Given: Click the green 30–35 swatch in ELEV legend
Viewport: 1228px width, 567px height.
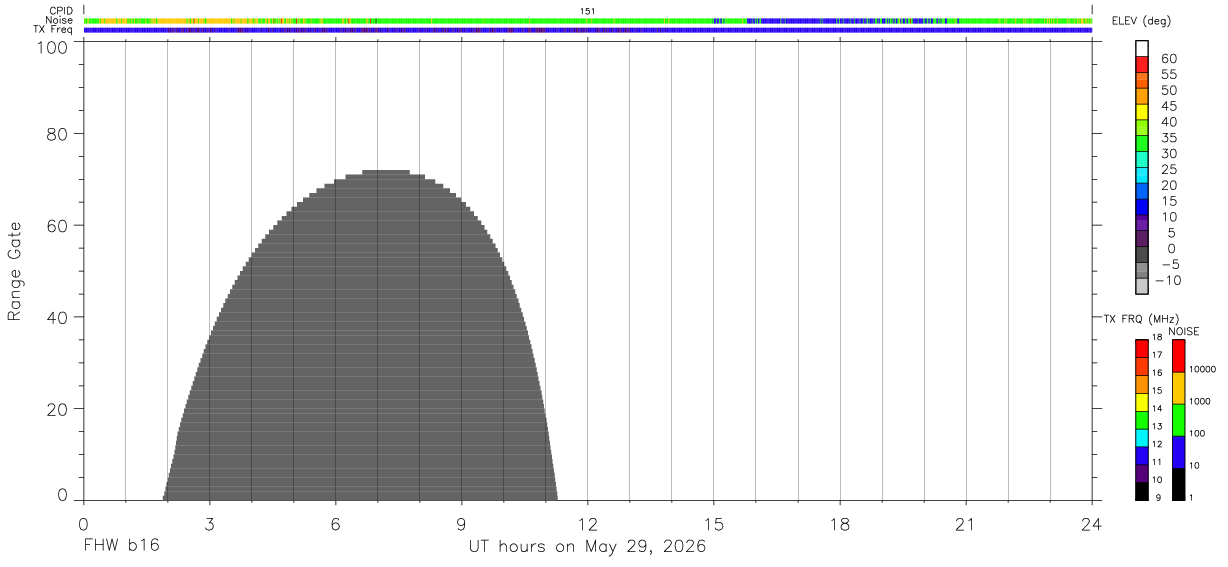Looking at the screenshot, I should click(x=1142, y=144).
